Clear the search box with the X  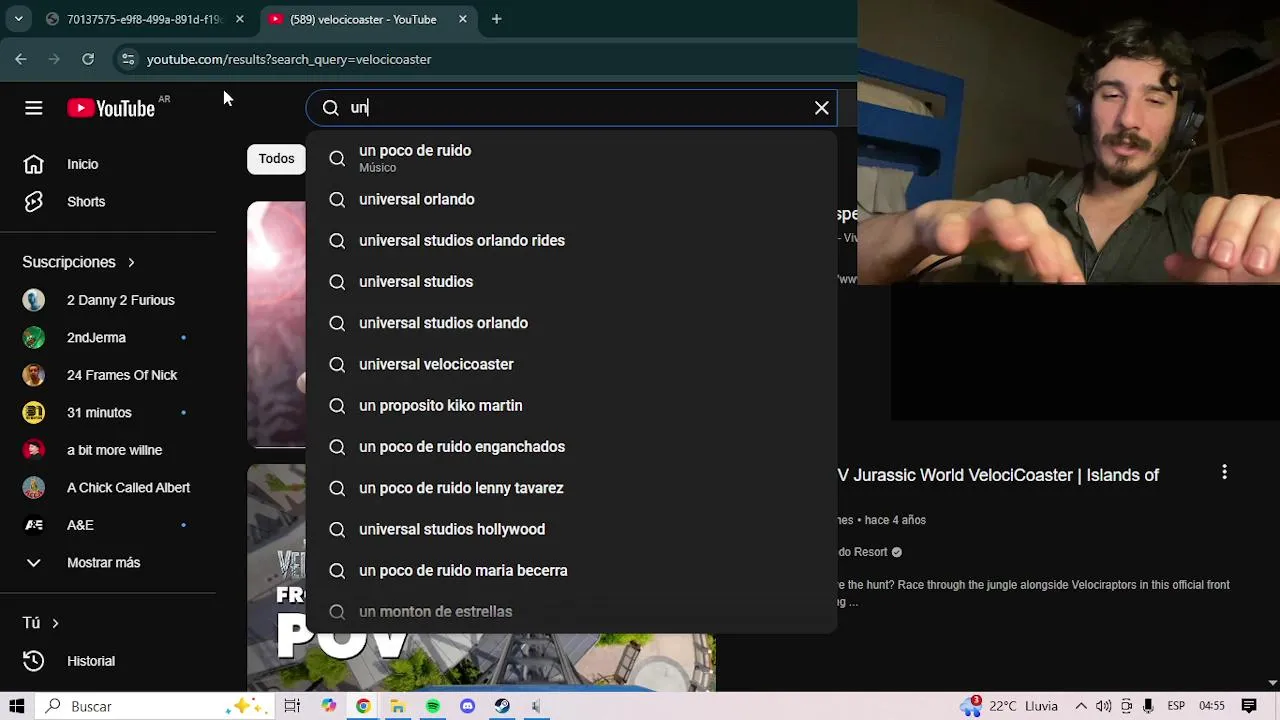pos(822,108)
